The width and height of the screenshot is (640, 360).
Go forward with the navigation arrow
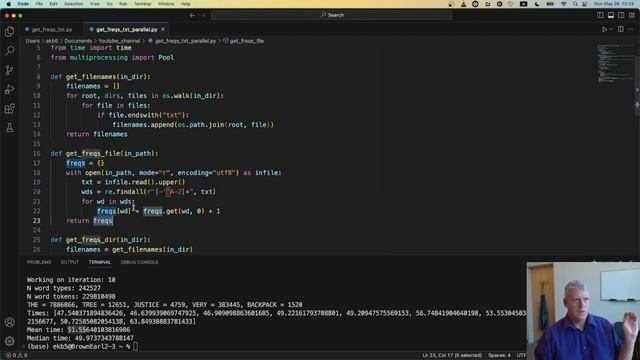pyautogui.click(x=203, y=15)
